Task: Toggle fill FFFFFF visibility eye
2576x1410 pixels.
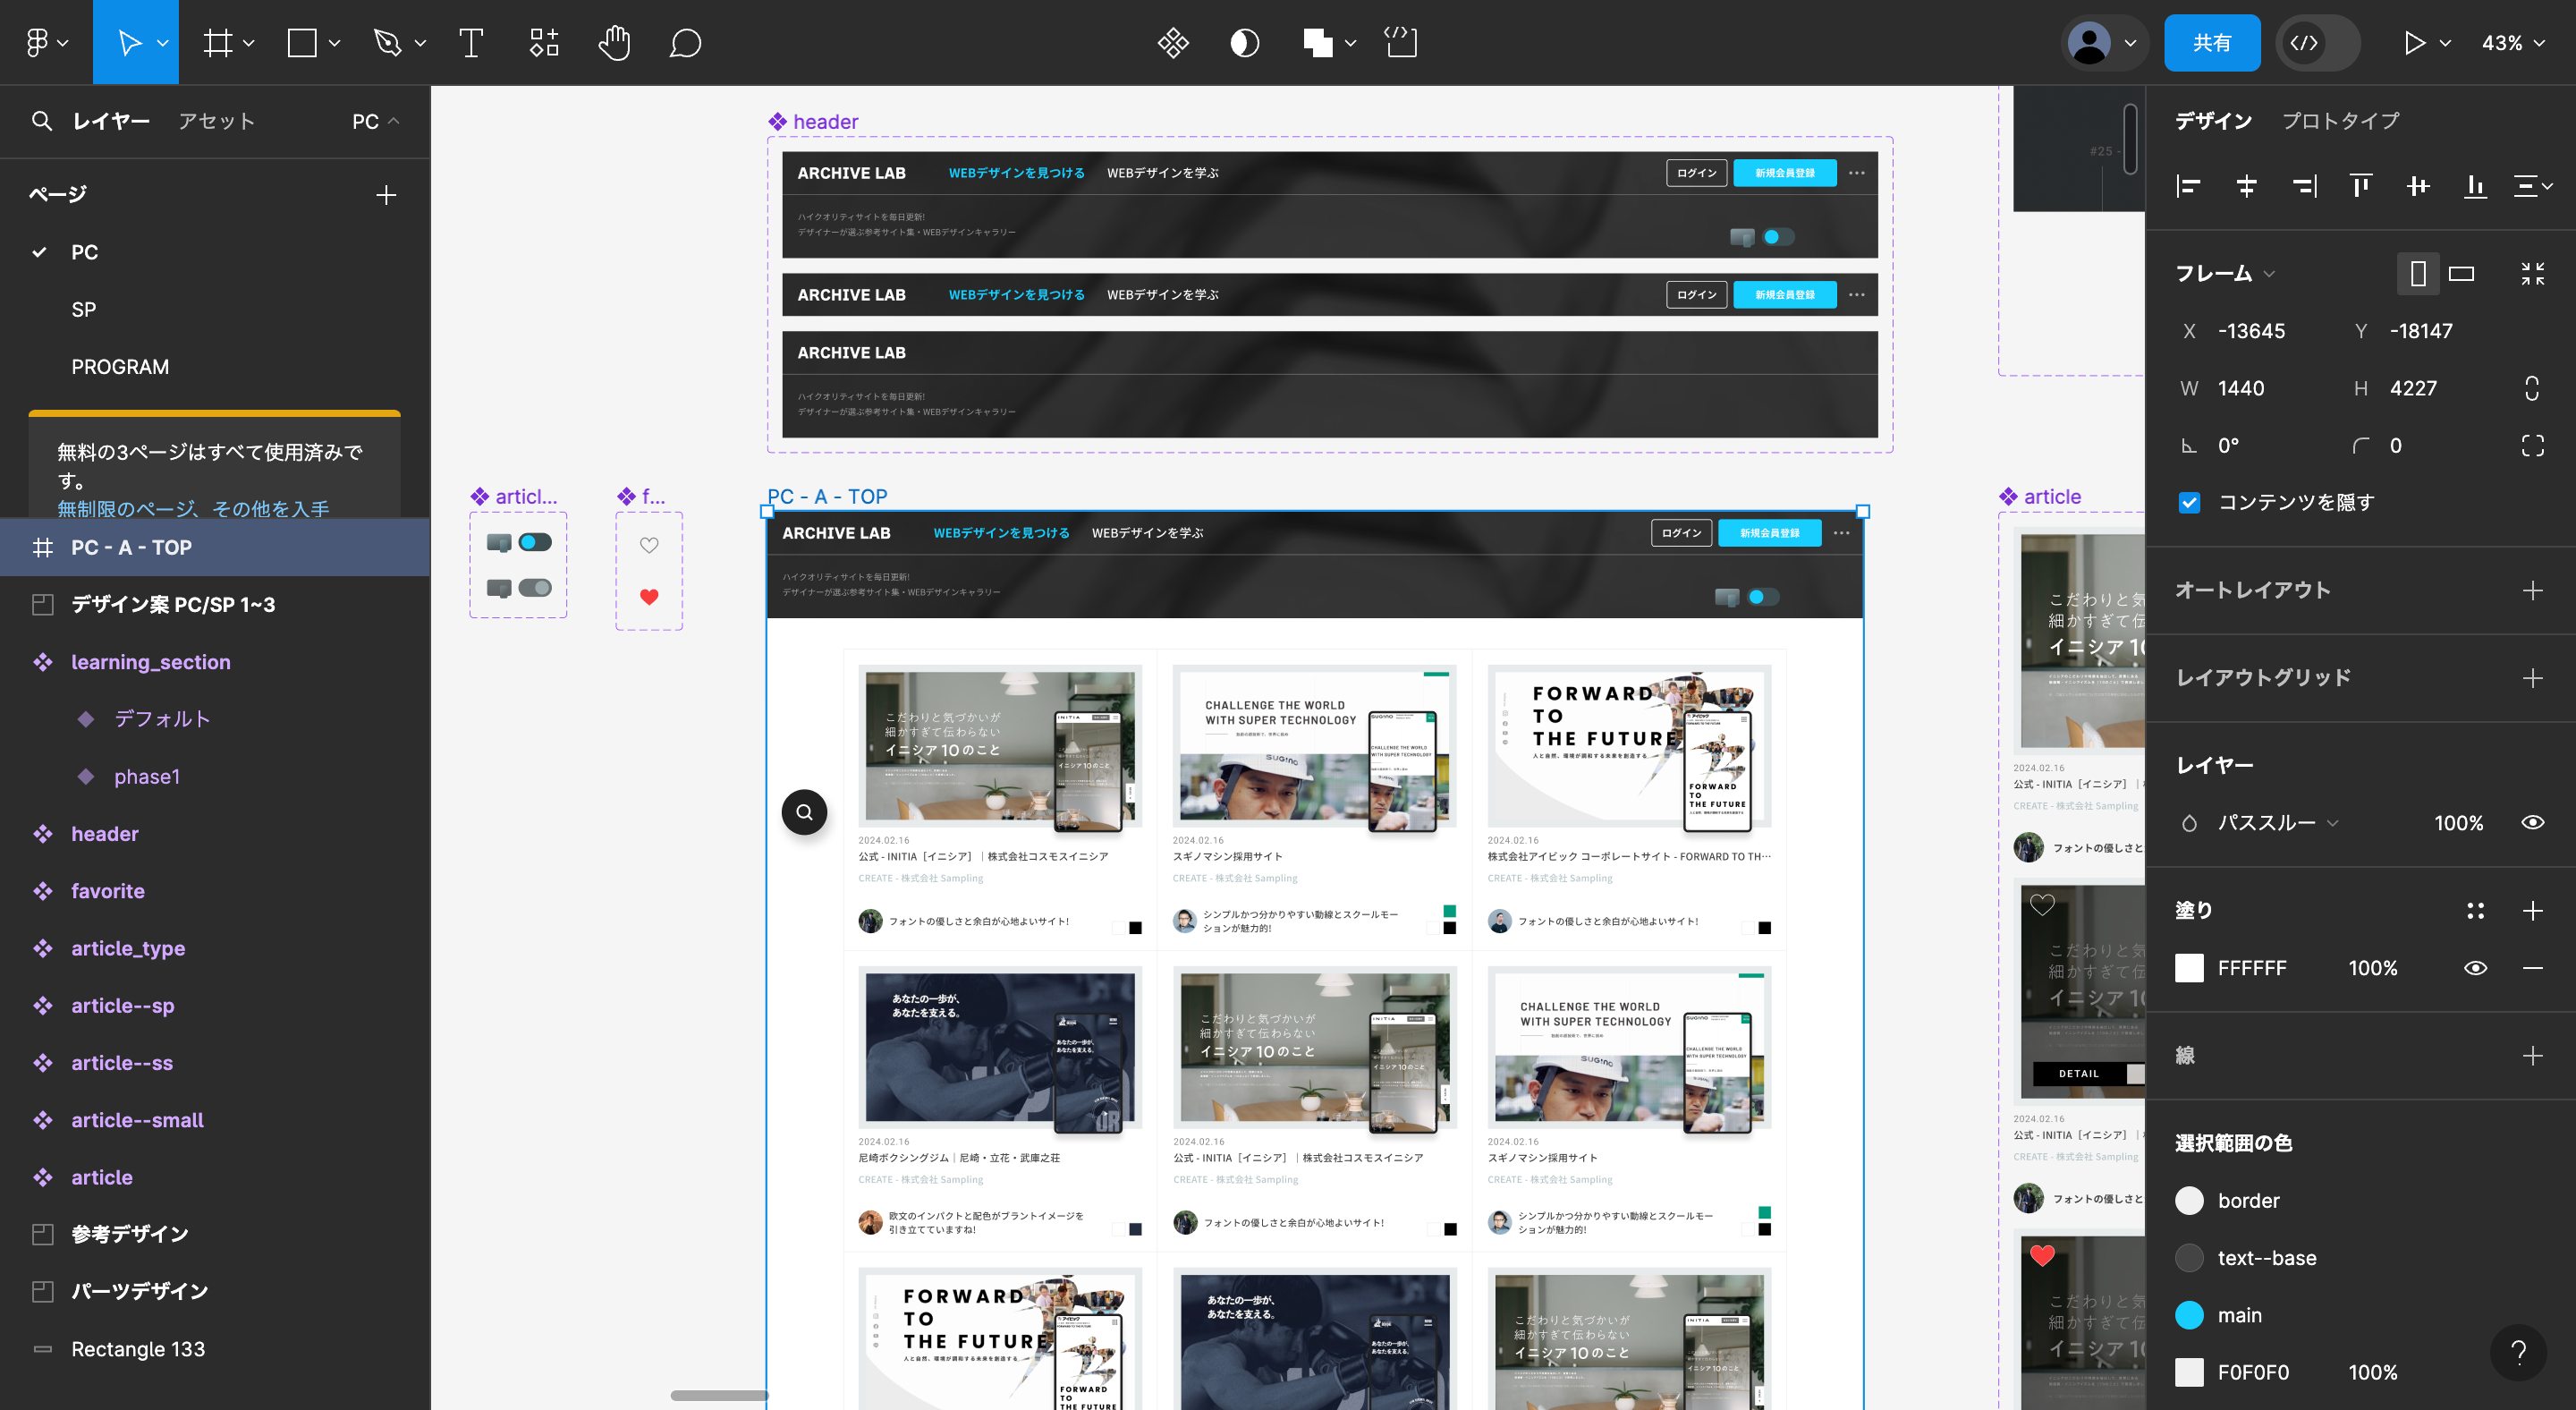Action: click(x=2475, y=967)
